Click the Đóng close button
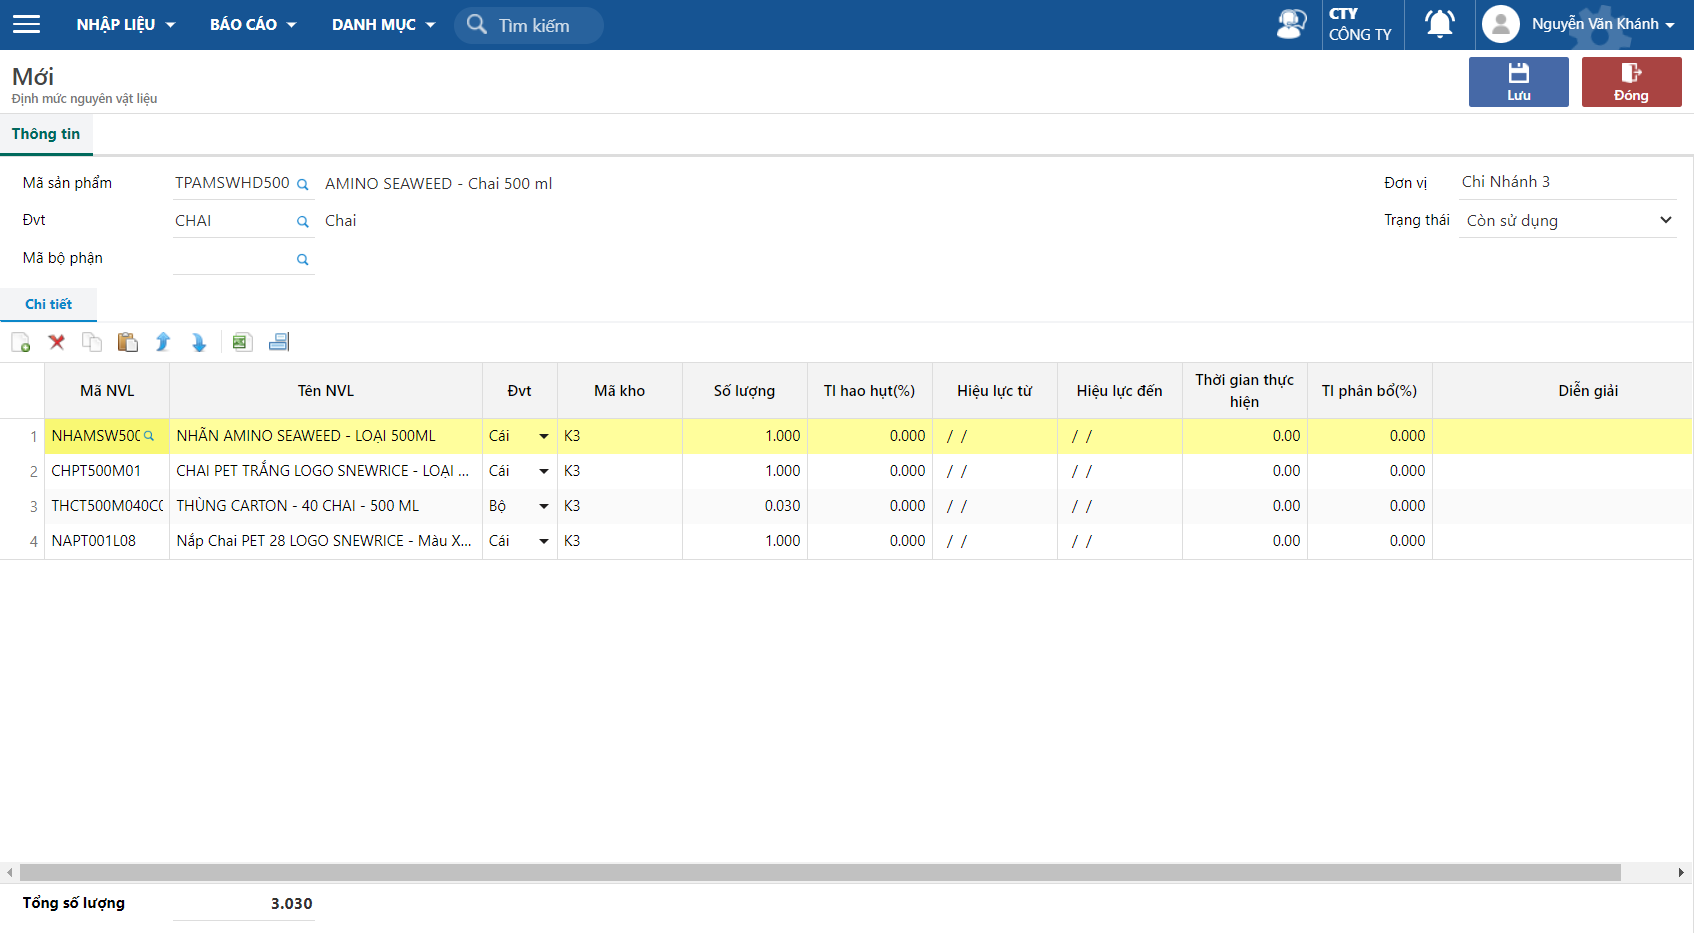 click(1631, 82)
